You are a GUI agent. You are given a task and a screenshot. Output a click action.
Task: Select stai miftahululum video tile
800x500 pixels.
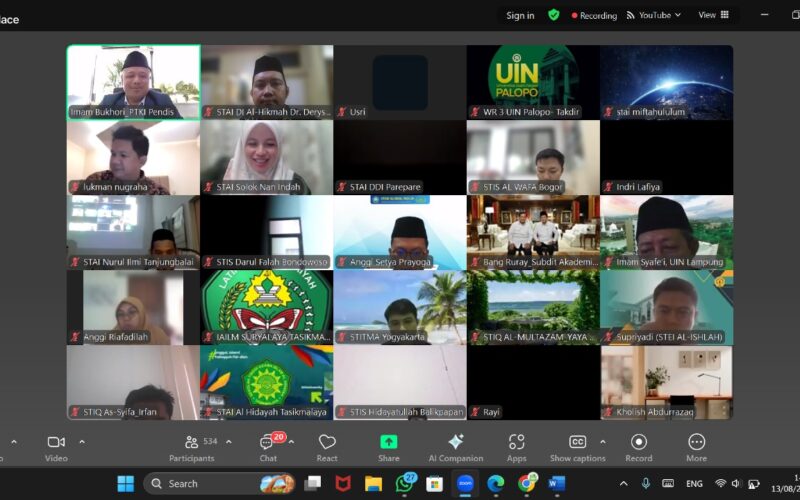[x=667, y=82]
